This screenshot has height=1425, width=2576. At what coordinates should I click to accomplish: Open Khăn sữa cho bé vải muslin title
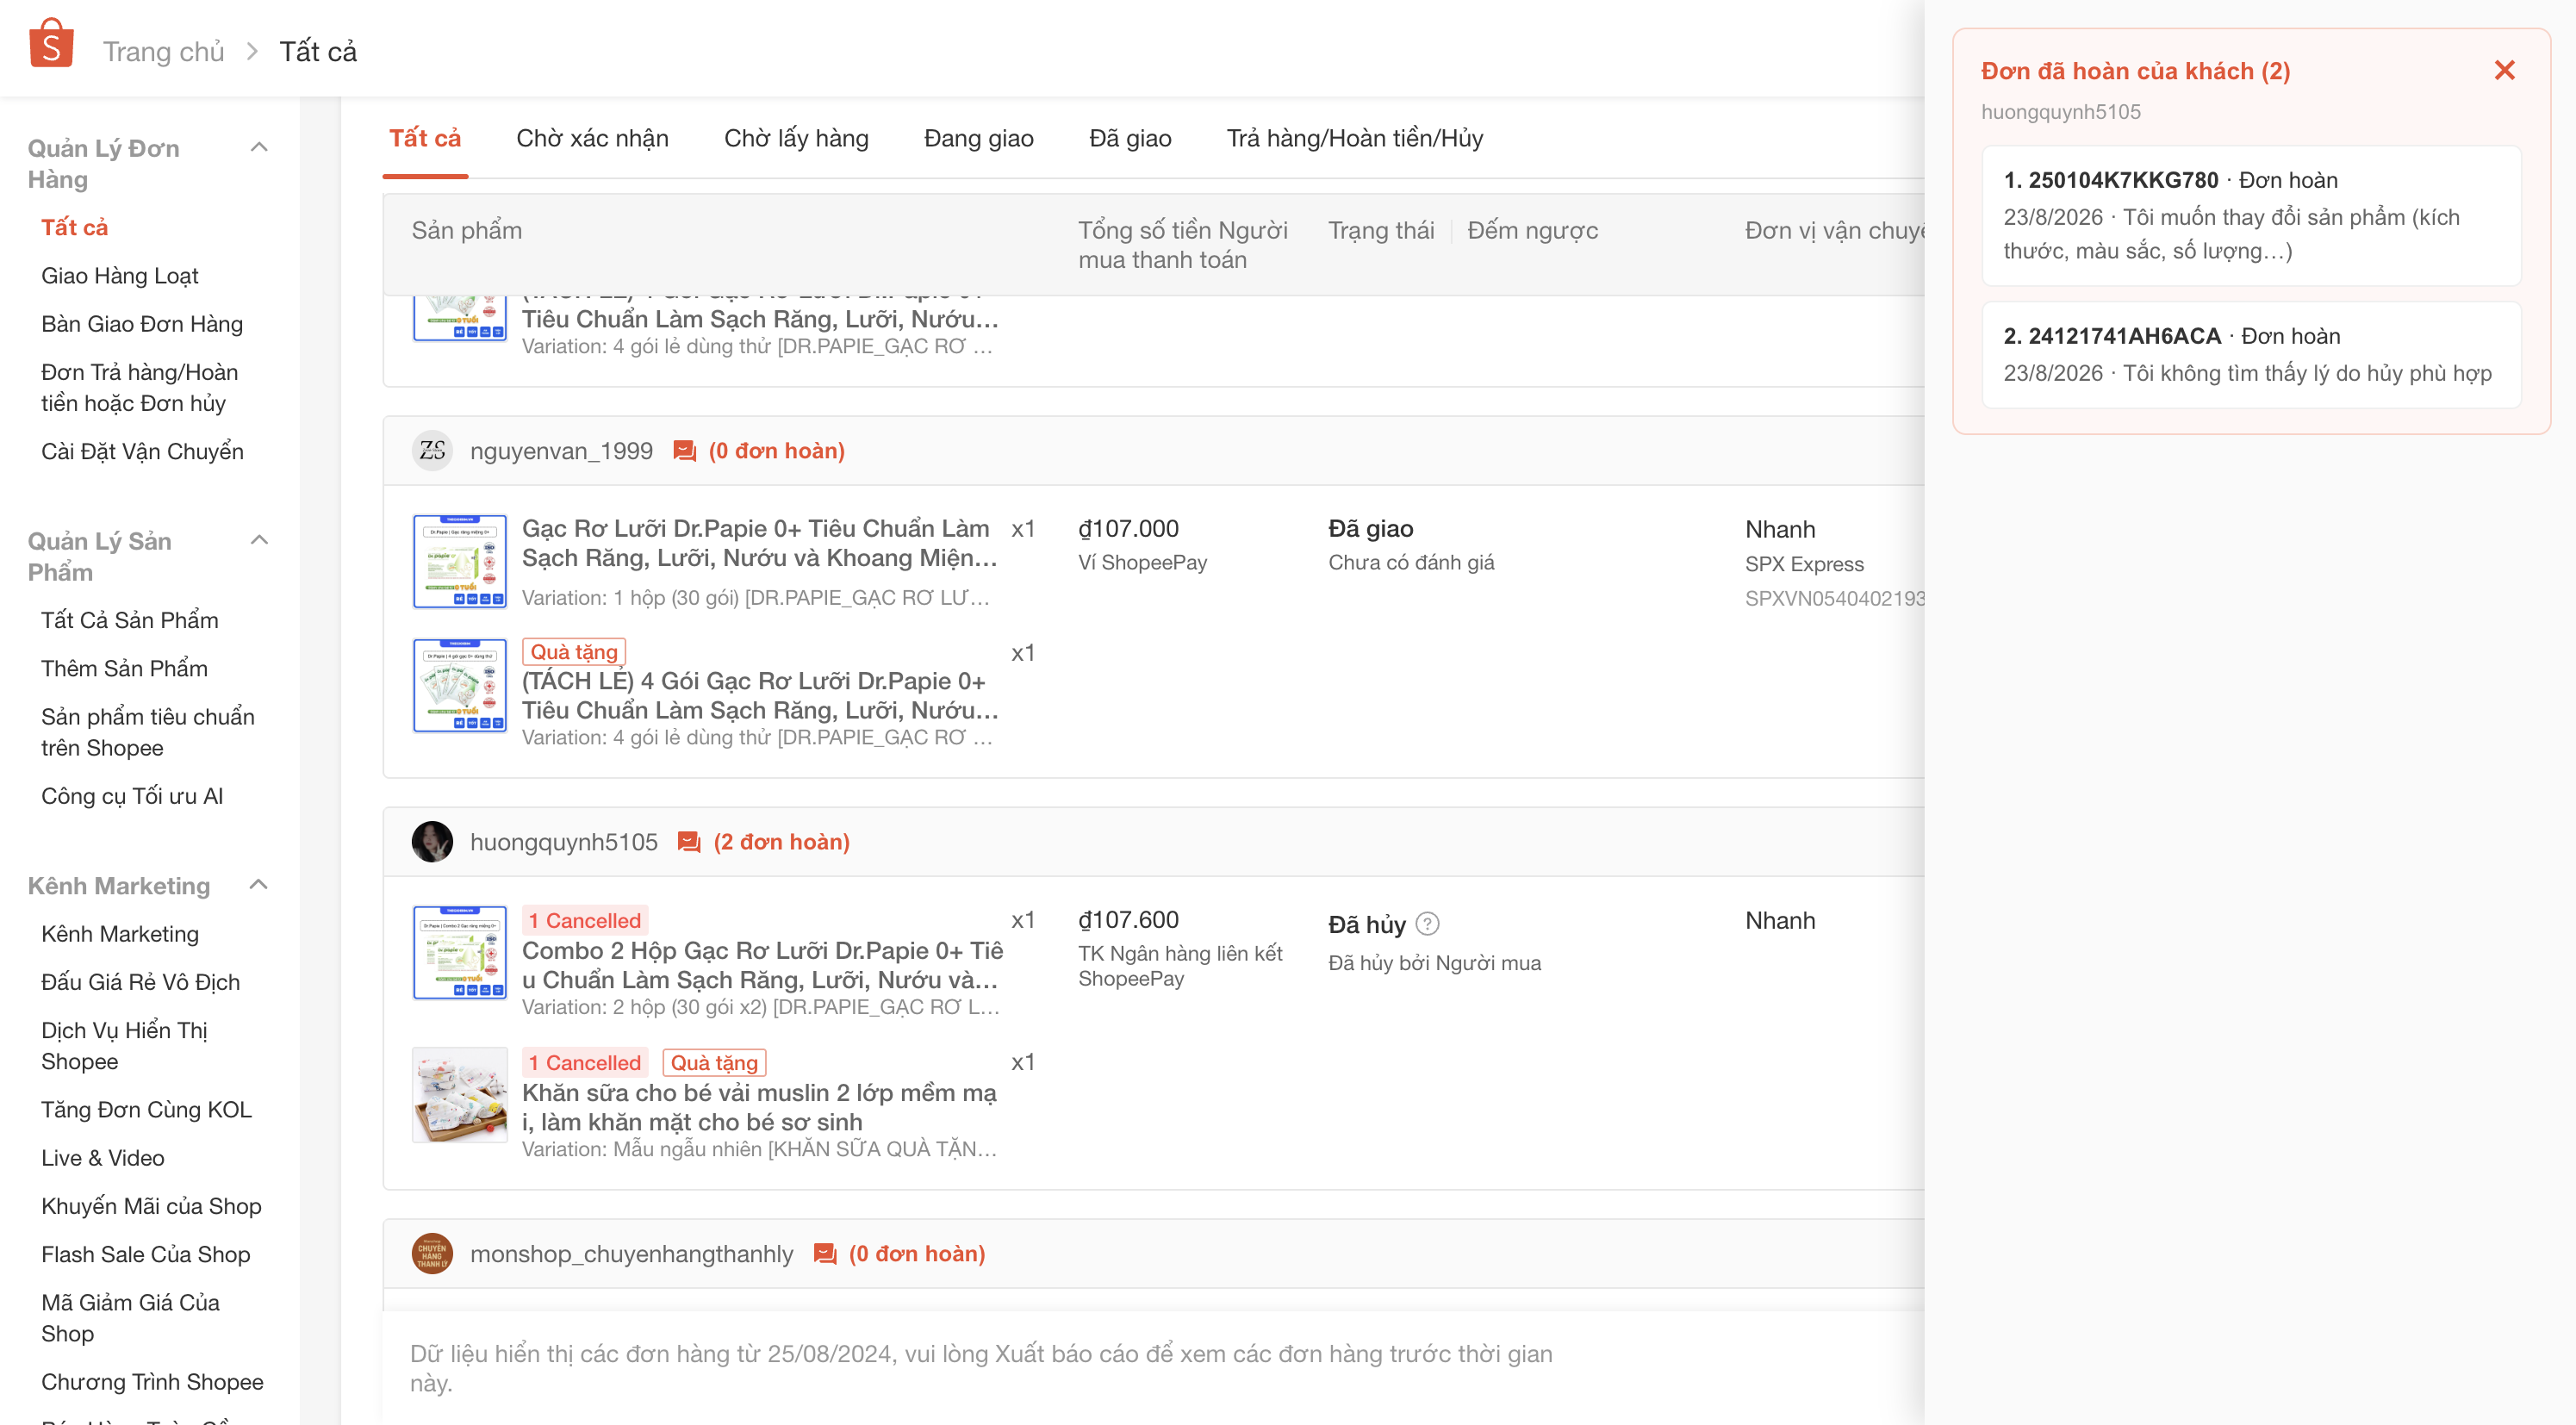(x=759, y=1107)
